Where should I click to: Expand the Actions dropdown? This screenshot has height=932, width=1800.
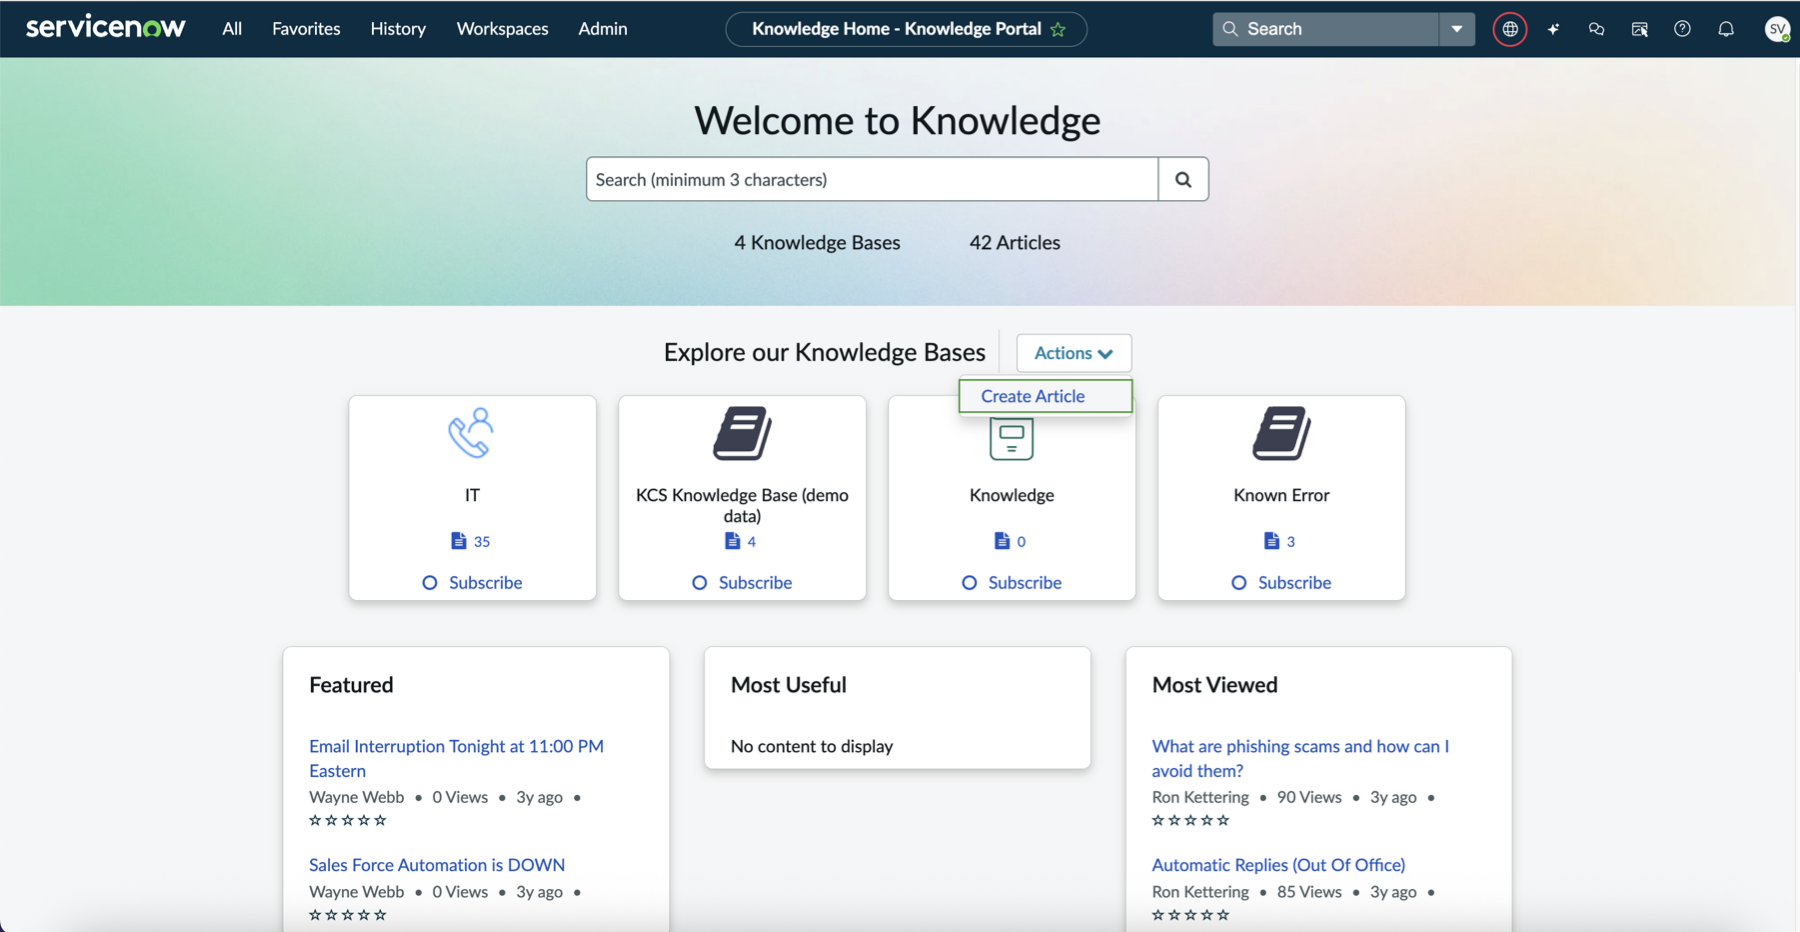[x=1074, y=353]
